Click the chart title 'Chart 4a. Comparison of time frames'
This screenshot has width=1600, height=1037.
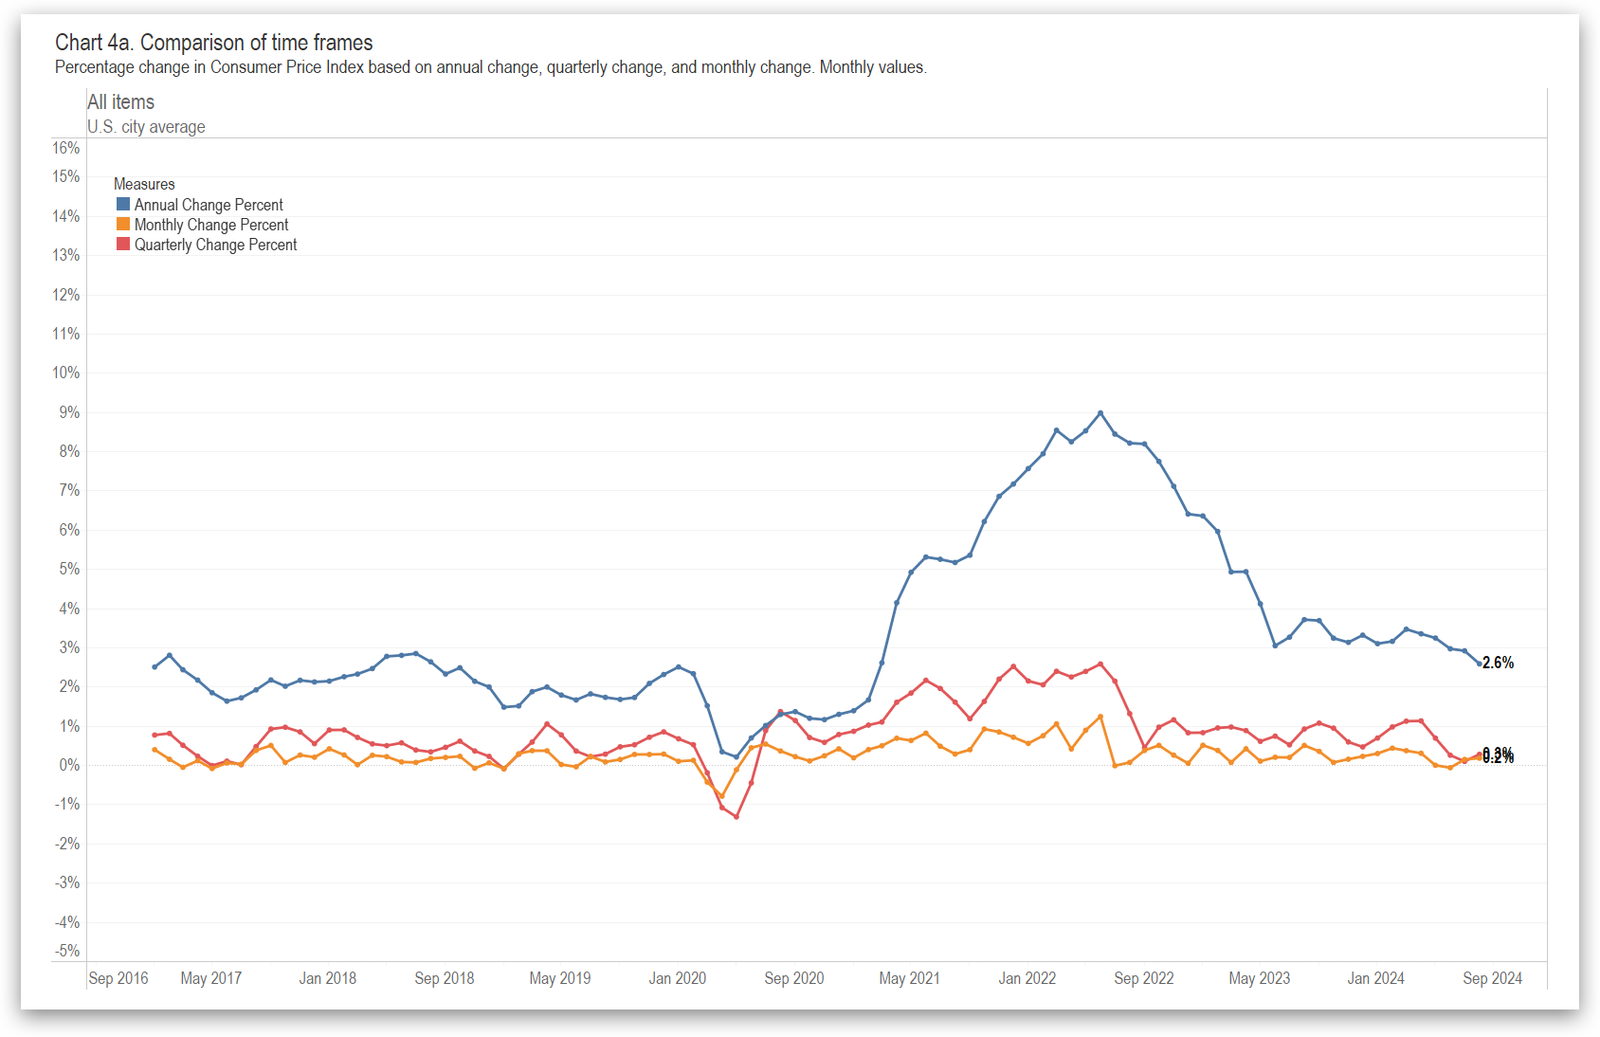pyautogui.click(x=214, y=42)
